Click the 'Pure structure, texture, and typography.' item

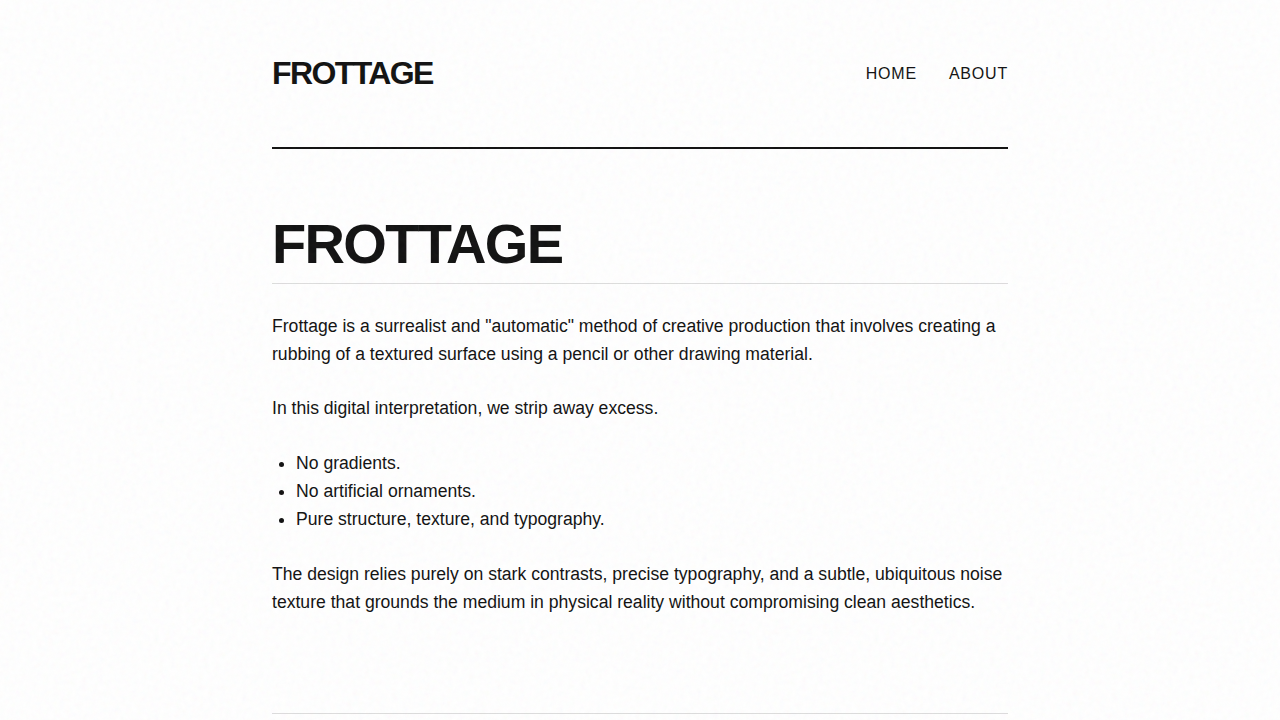tap(450, 519)
